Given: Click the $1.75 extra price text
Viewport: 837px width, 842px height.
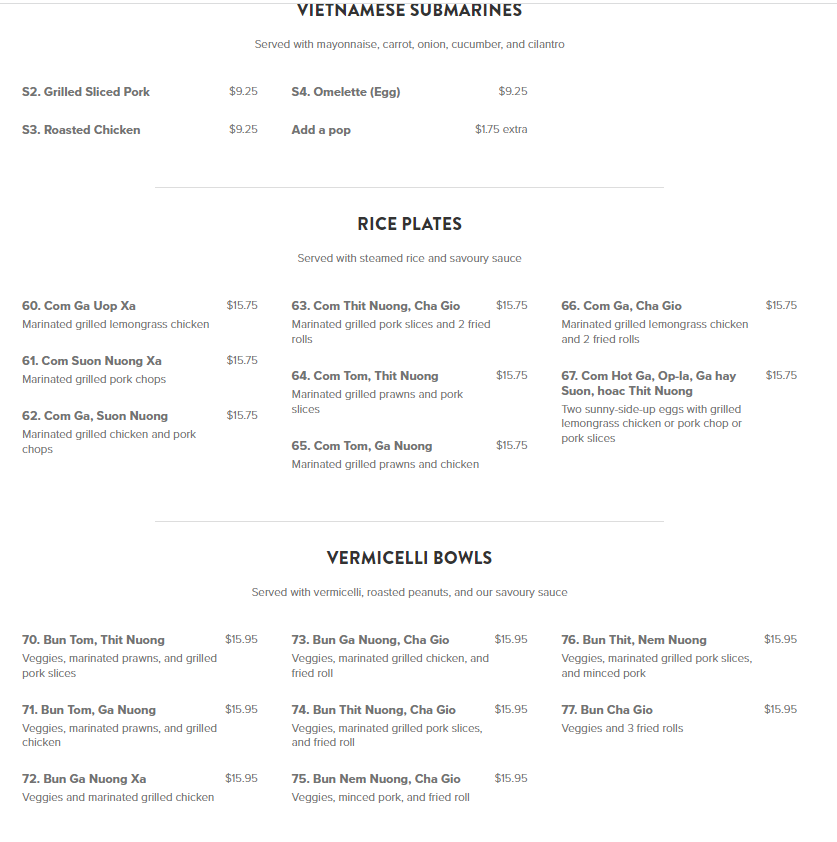Looking at the screenshot, I should click(x=501, y=130).
